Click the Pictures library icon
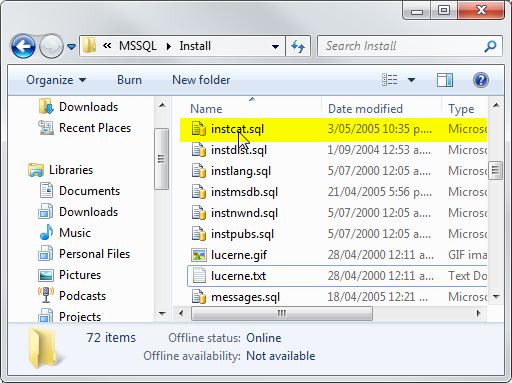Viewport: 512px width, 383px height. [46, 275]
